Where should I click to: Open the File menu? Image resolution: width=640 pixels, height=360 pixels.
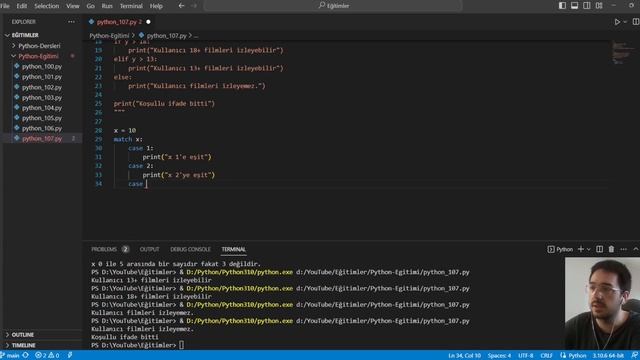click(x=5, y=6)
